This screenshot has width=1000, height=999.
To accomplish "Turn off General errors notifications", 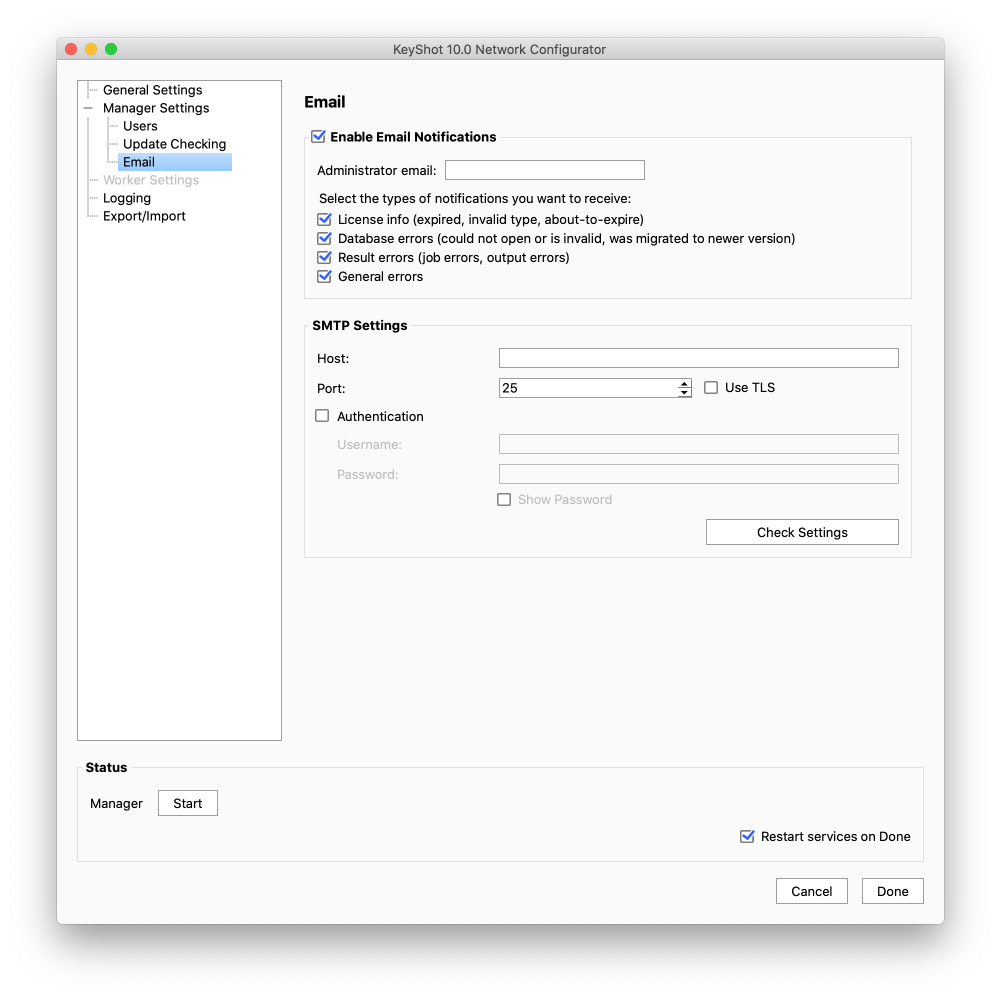I will [324, 277].
